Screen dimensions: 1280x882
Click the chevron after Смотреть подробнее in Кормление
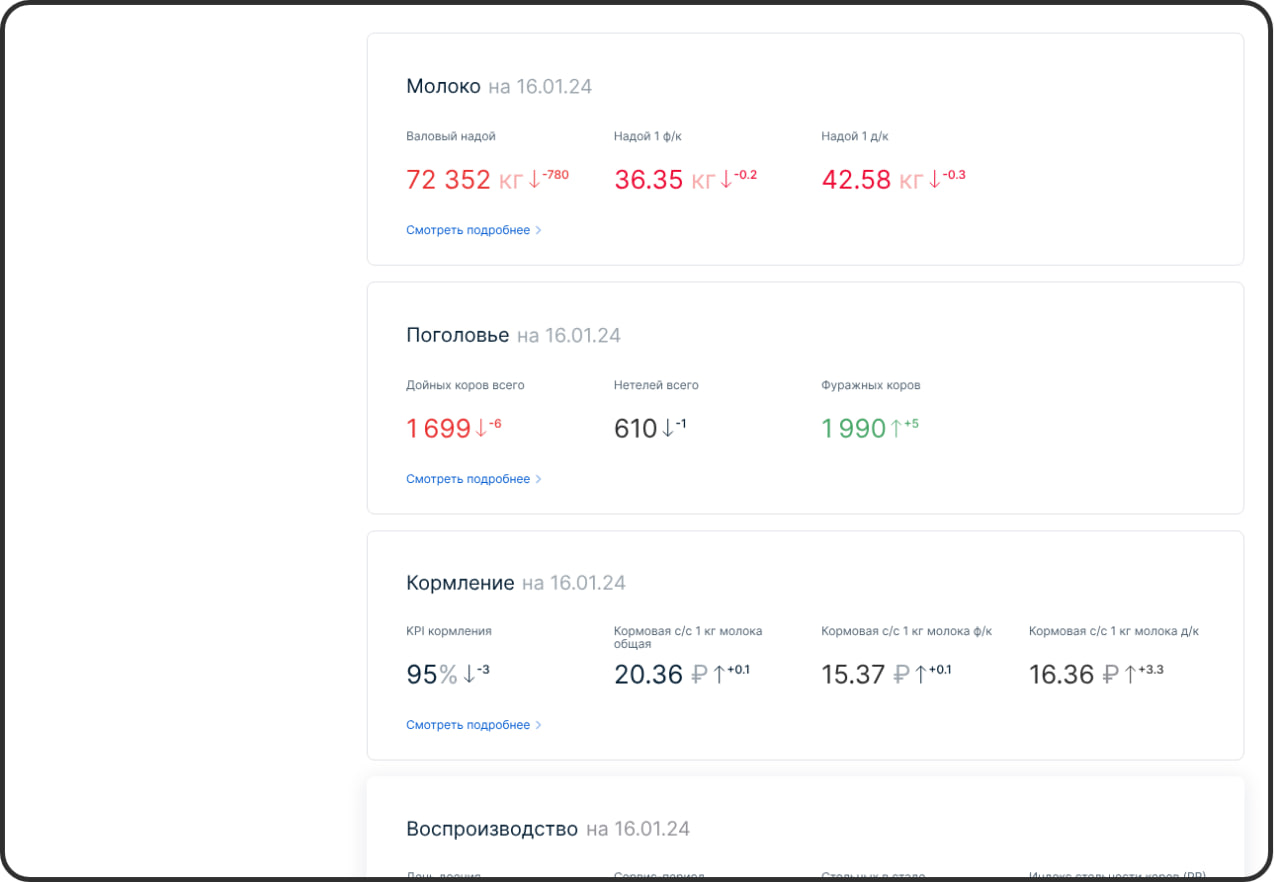[539, 725]
